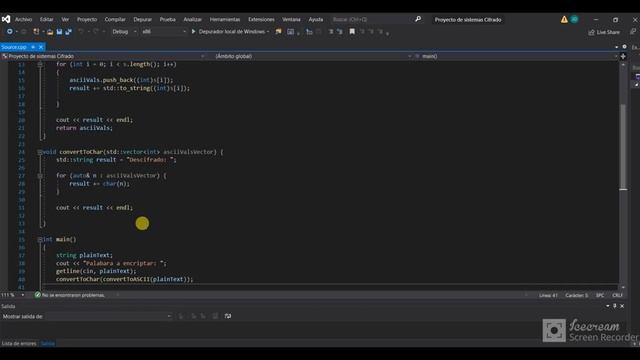Toggle word wrap in the output panel

coord(228,316)
